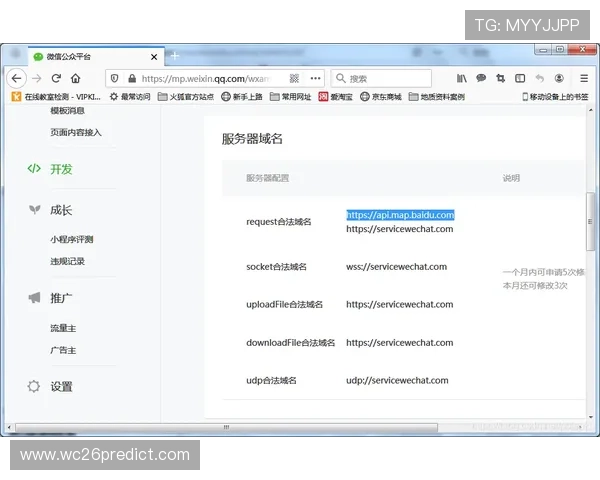Click the chat bubble toolbar icon
600x480 pixels.
481,78
